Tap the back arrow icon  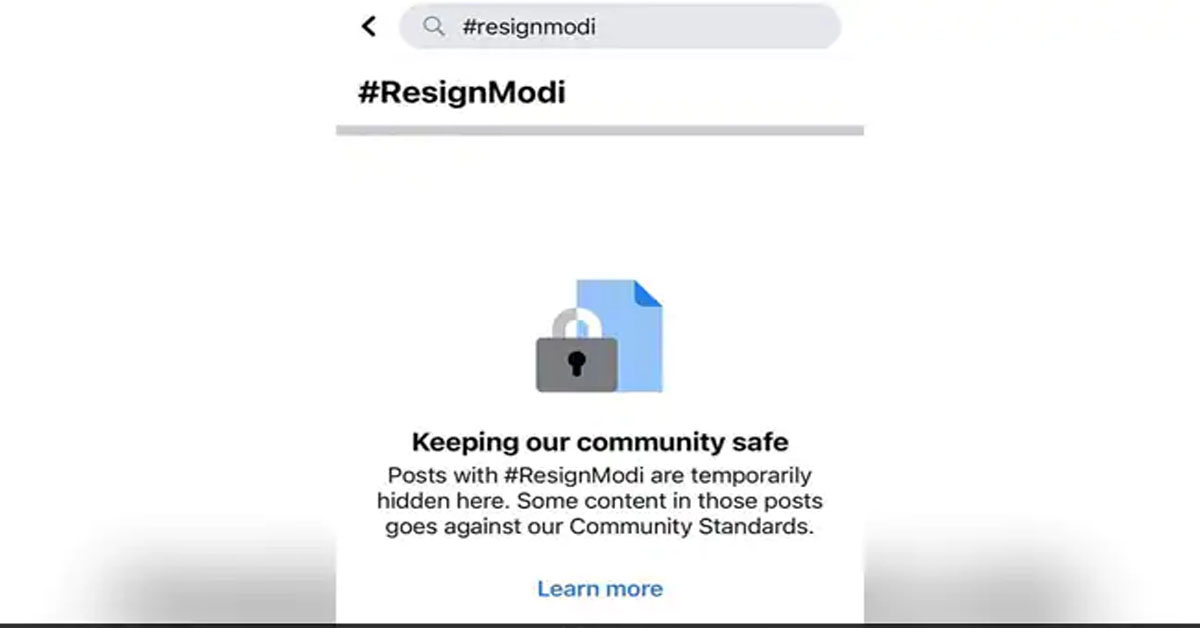(x=369, y=27)
